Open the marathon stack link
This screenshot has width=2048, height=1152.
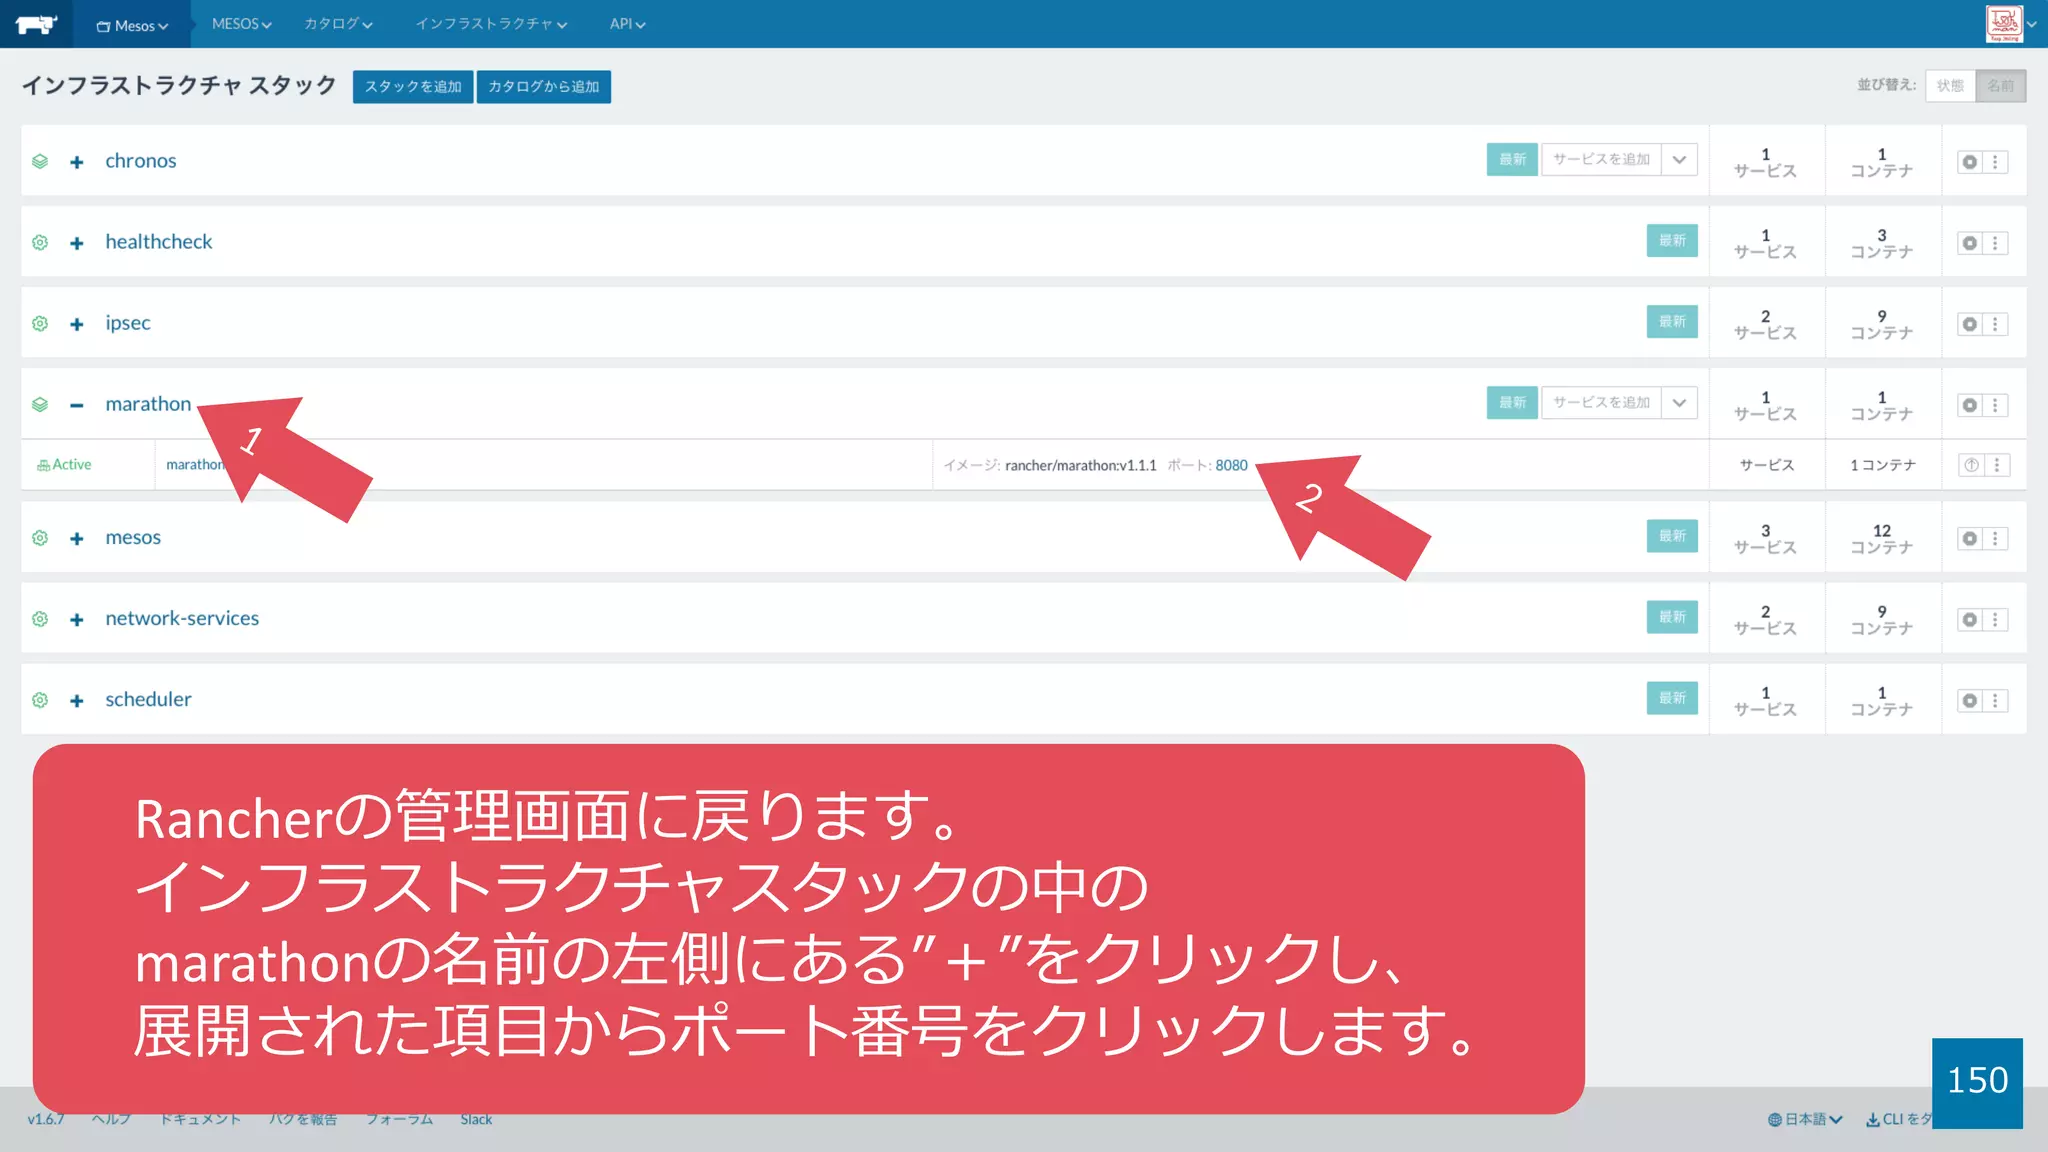(x=148, y=404)
